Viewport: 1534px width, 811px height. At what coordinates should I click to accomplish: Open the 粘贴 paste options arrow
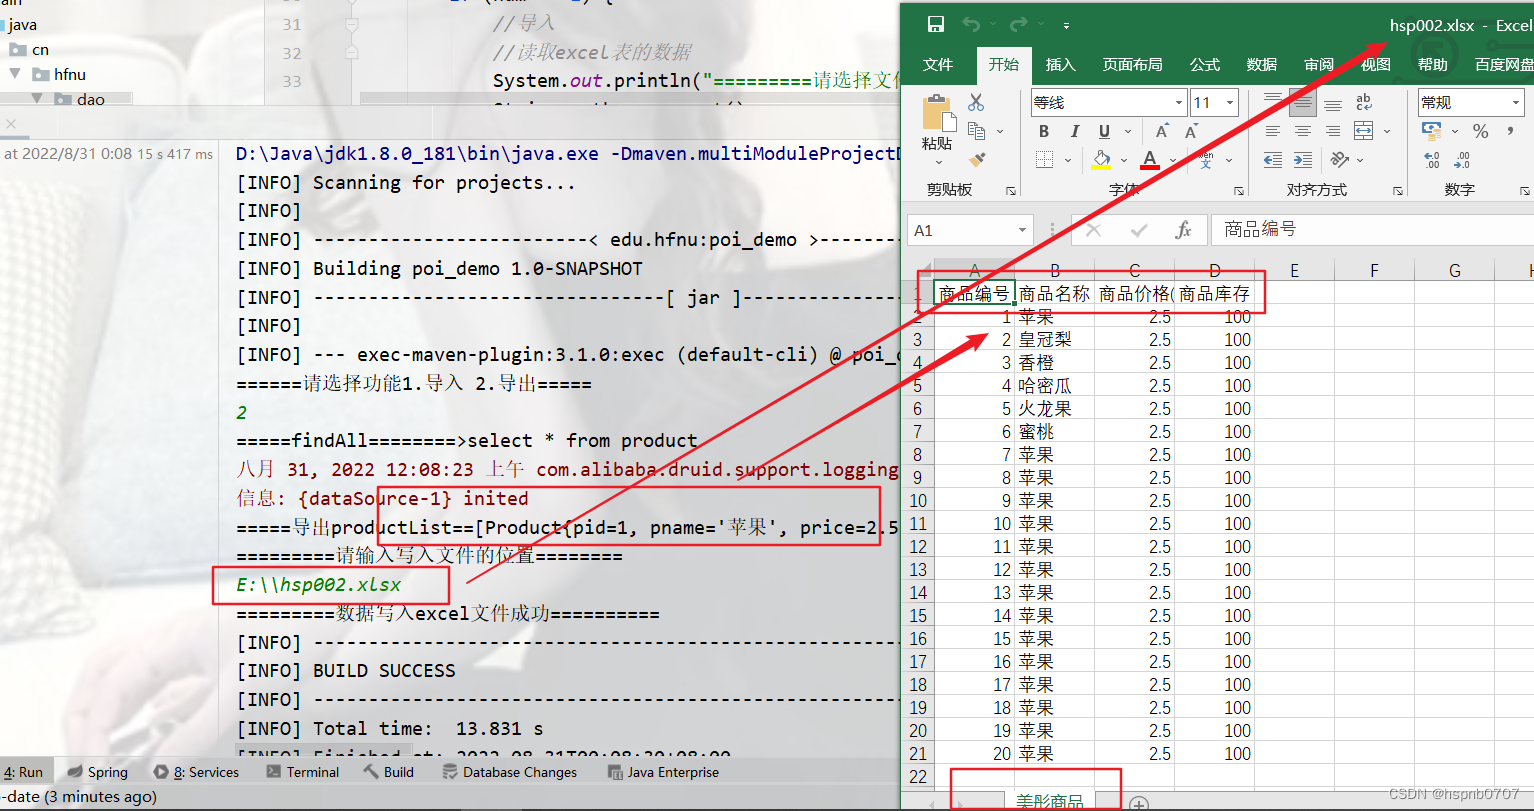pos(938,162)
